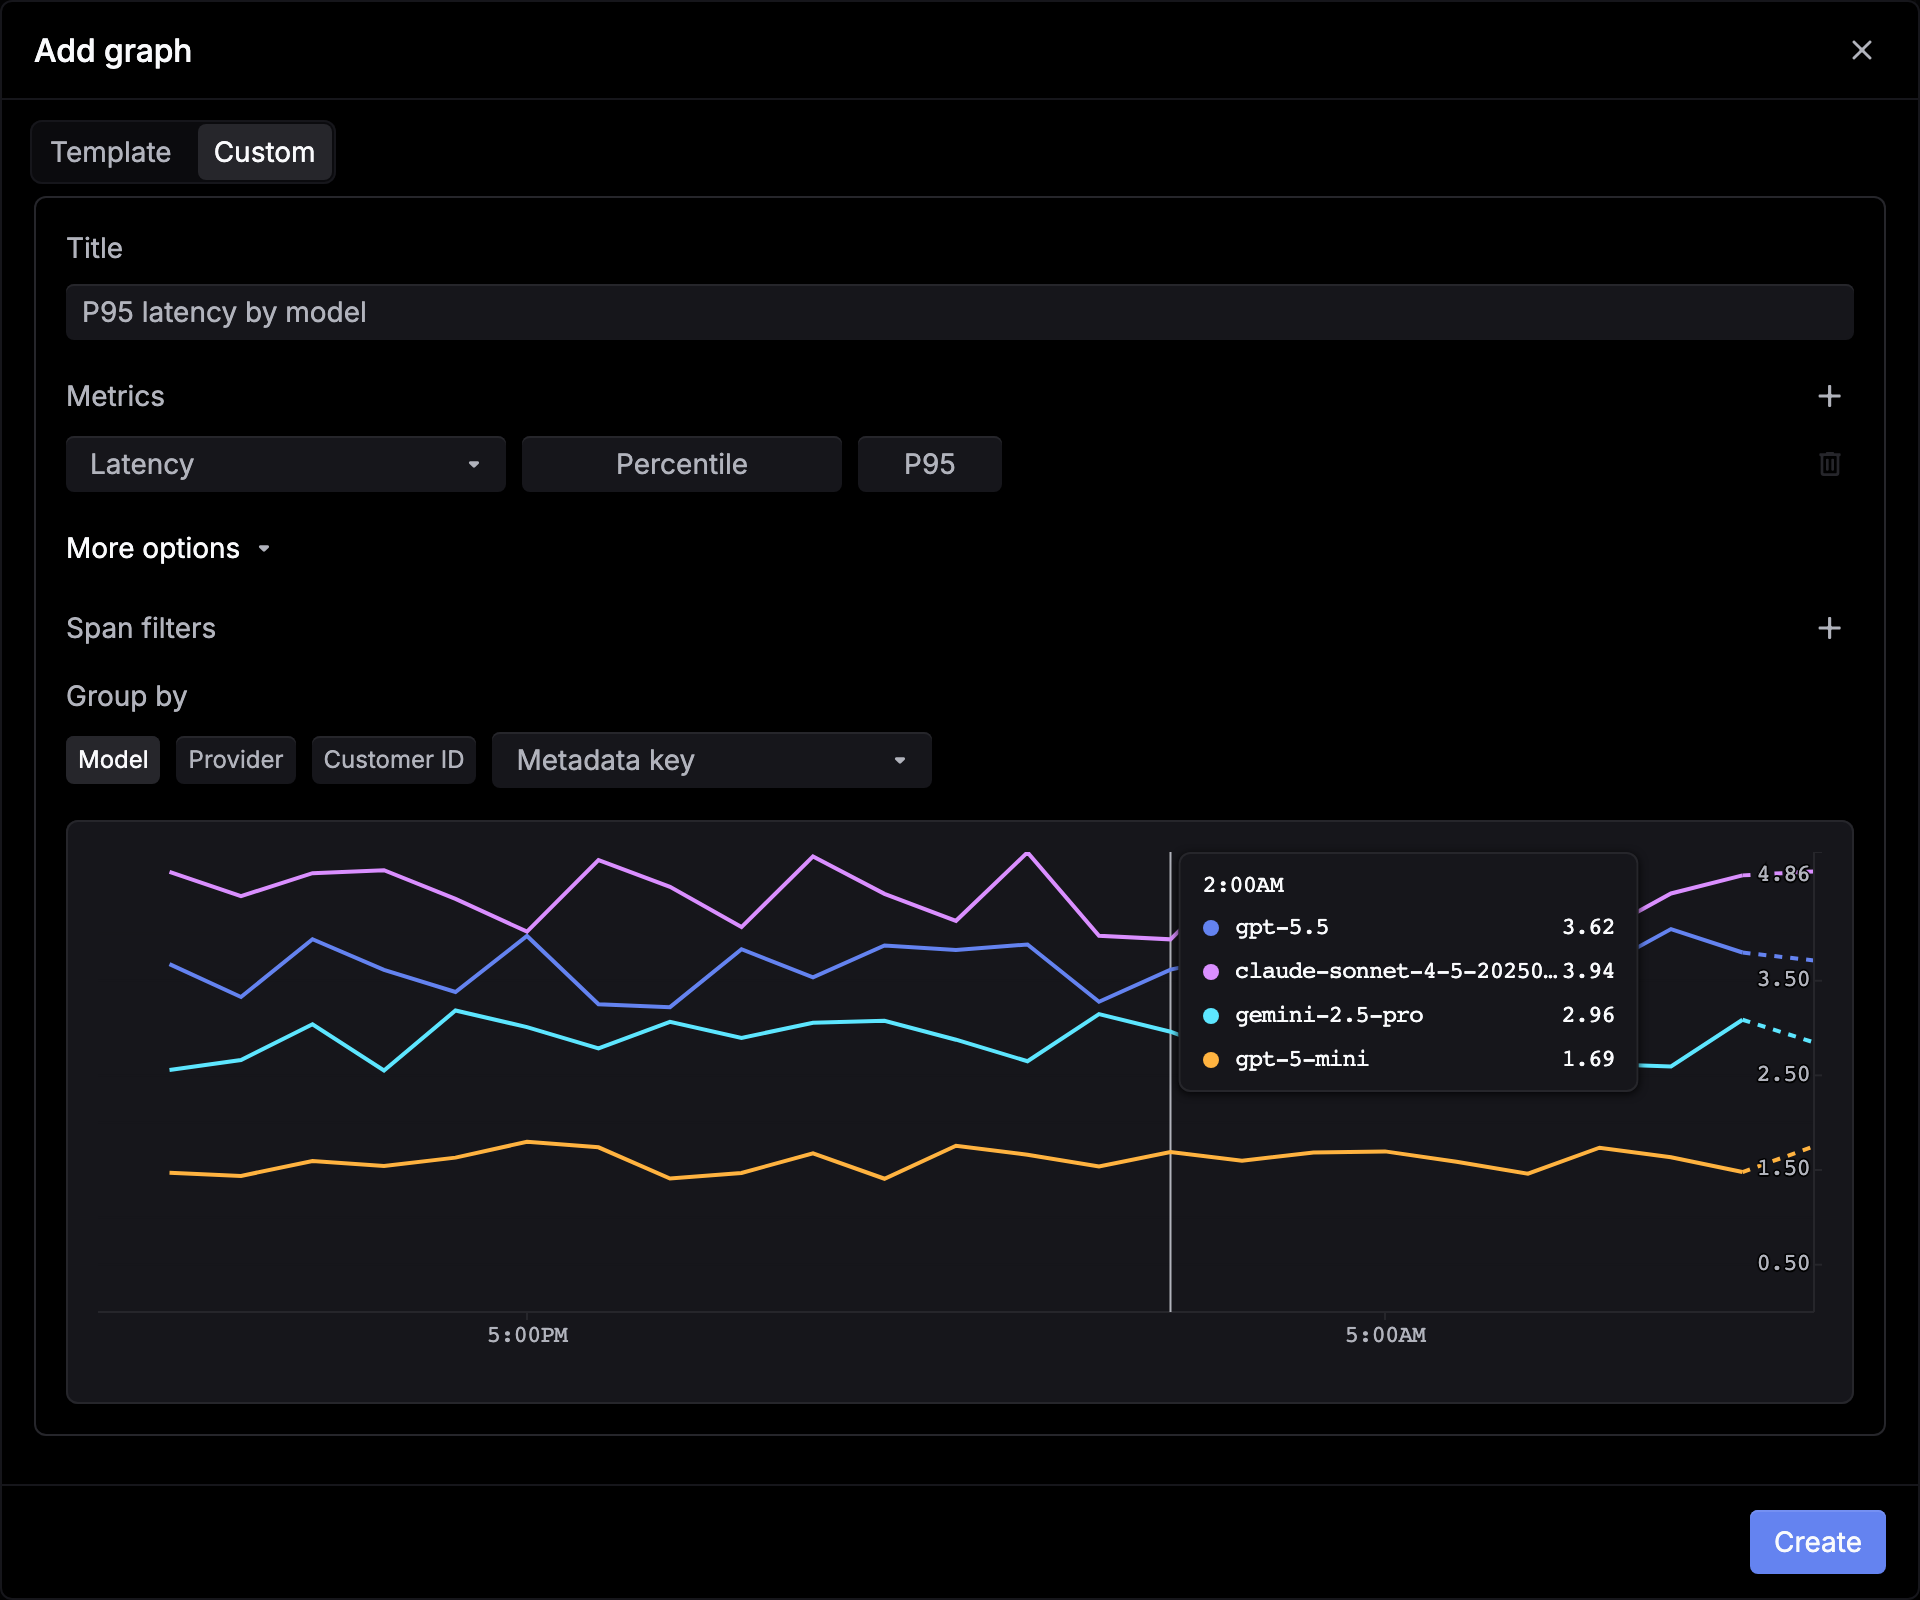Image resolution: width=1920 pixels, height=1600 pixels.
Task: Switch to the Template tab
Action: coord(111,152)
